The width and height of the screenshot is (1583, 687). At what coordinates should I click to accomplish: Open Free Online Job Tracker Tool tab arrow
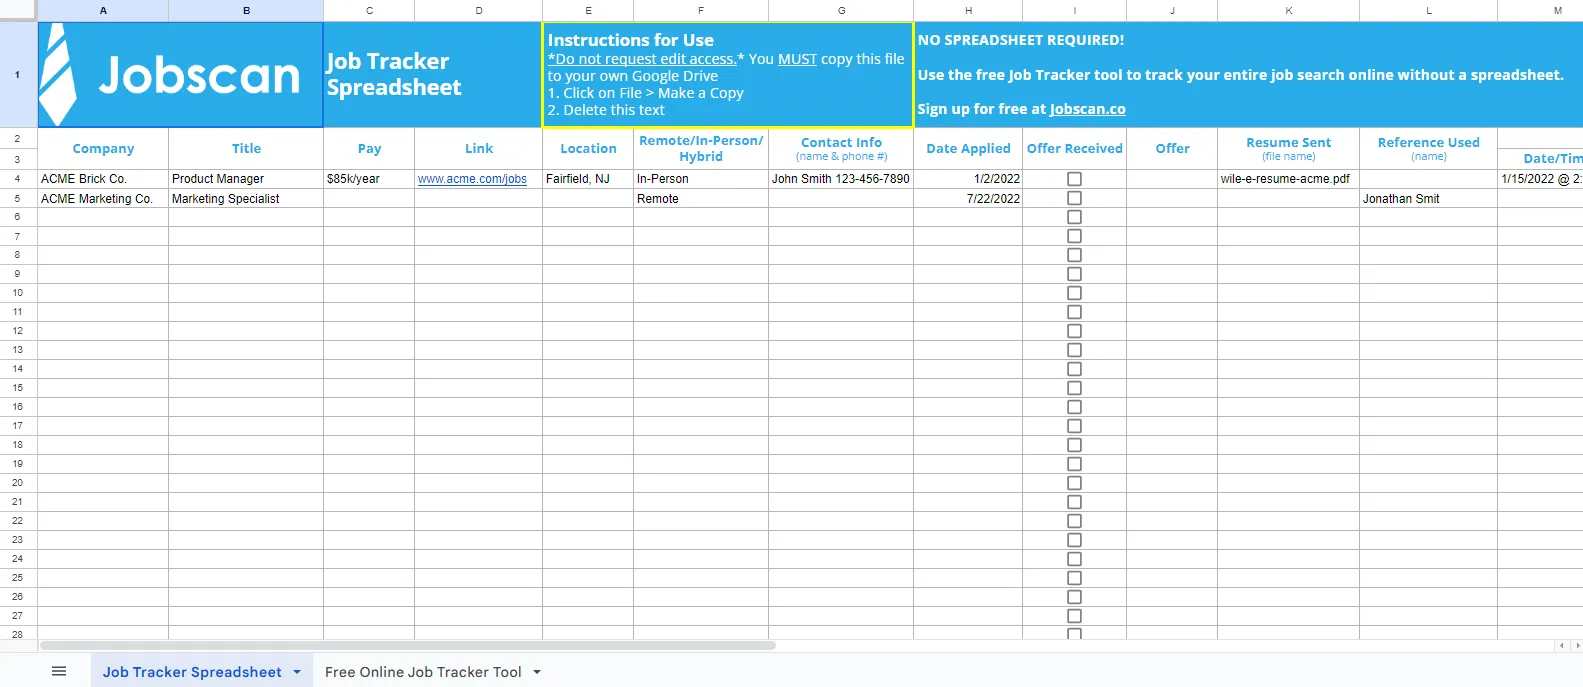pos(537,672)
